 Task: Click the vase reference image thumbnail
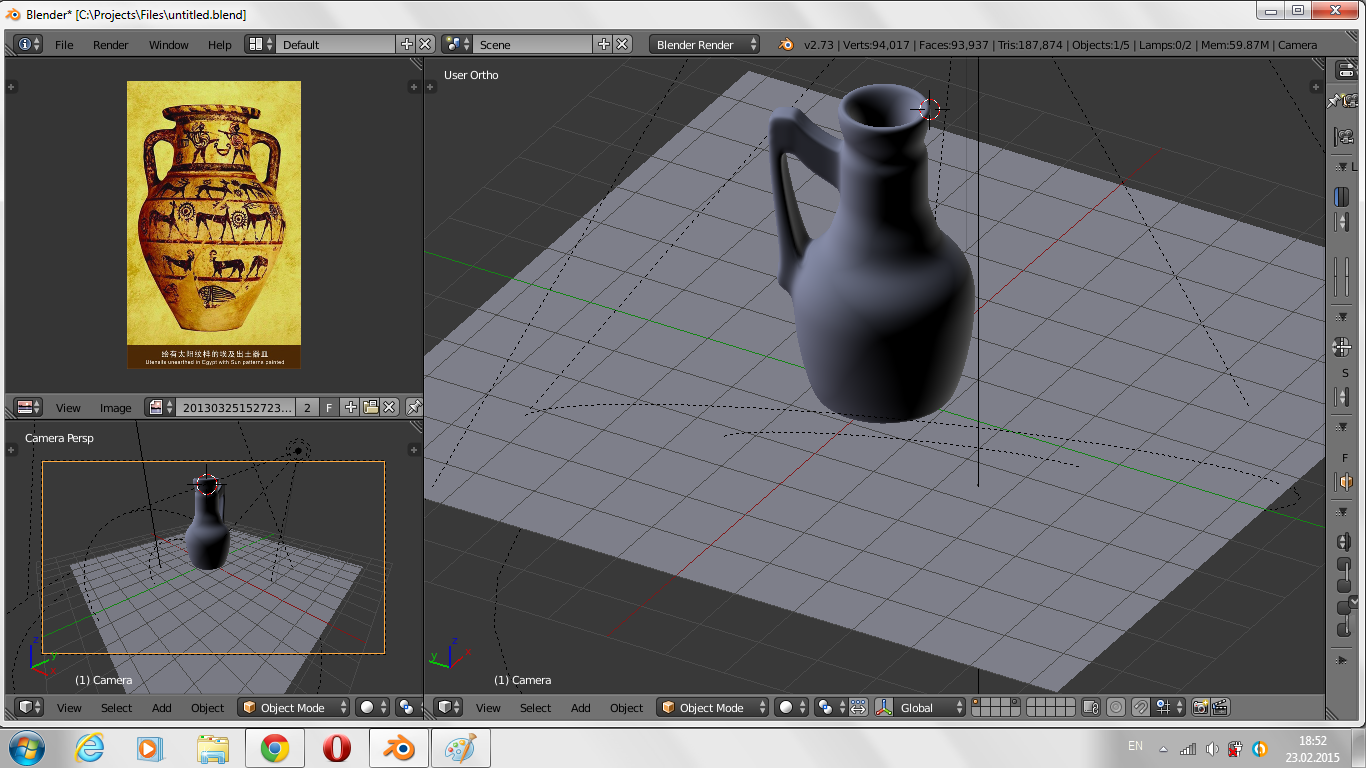click(214, 225)
